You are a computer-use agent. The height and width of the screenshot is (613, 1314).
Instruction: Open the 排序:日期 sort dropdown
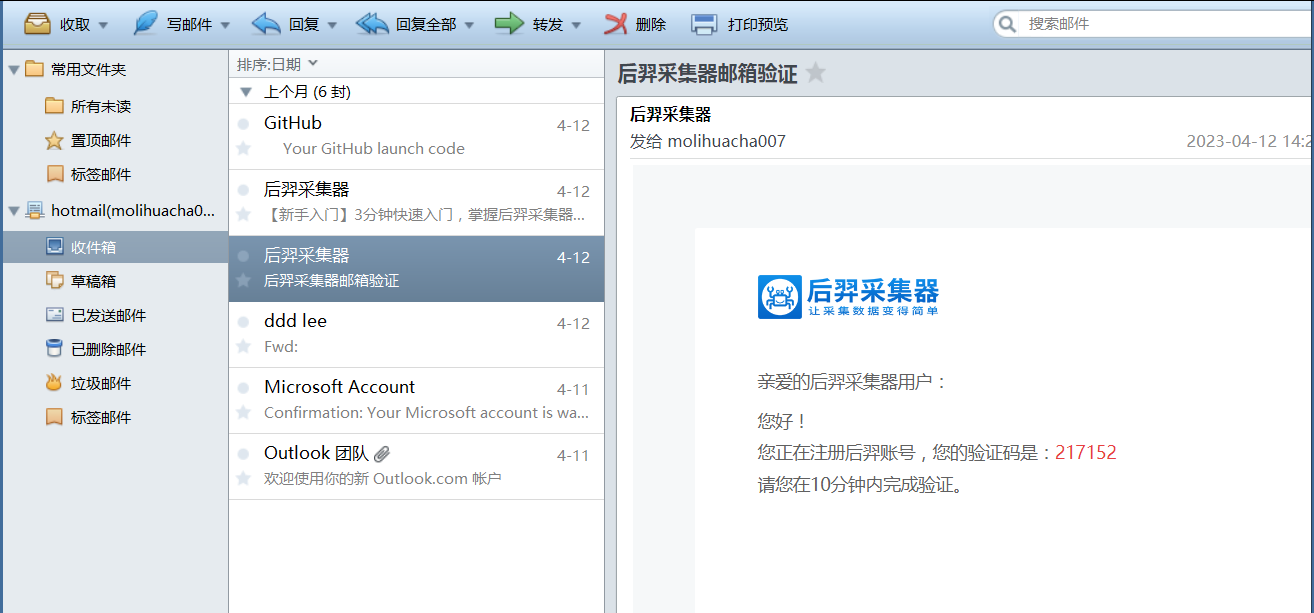277,64
